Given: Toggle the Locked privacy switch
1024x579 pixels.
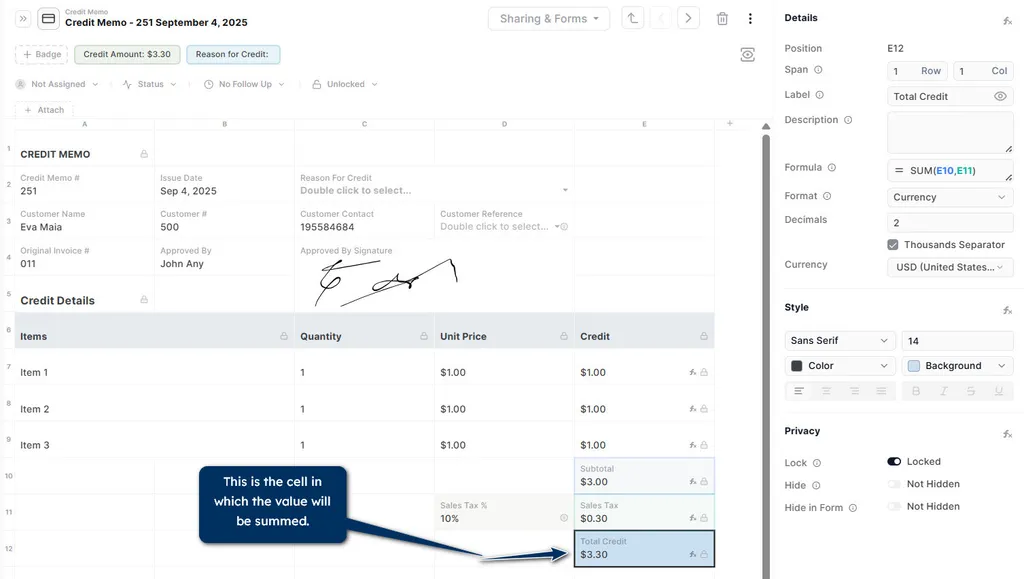Looking at the screenshot, I should click(x=894, y=462).
